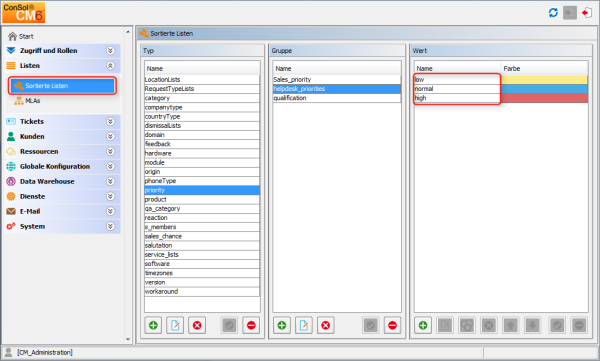Screen dimensions: 600x361
Task: Select qa_category in Typ list
Action: [x=202, y=209]
